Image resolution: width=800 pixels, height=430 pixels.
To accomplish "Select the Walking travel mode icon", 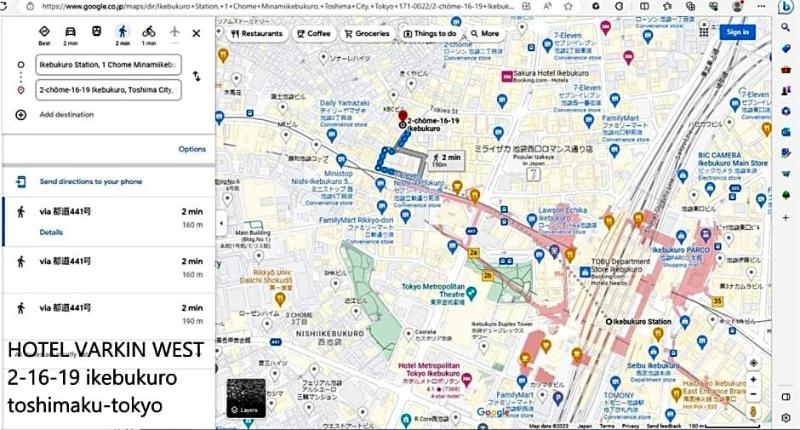I will (x=122, y=32).
